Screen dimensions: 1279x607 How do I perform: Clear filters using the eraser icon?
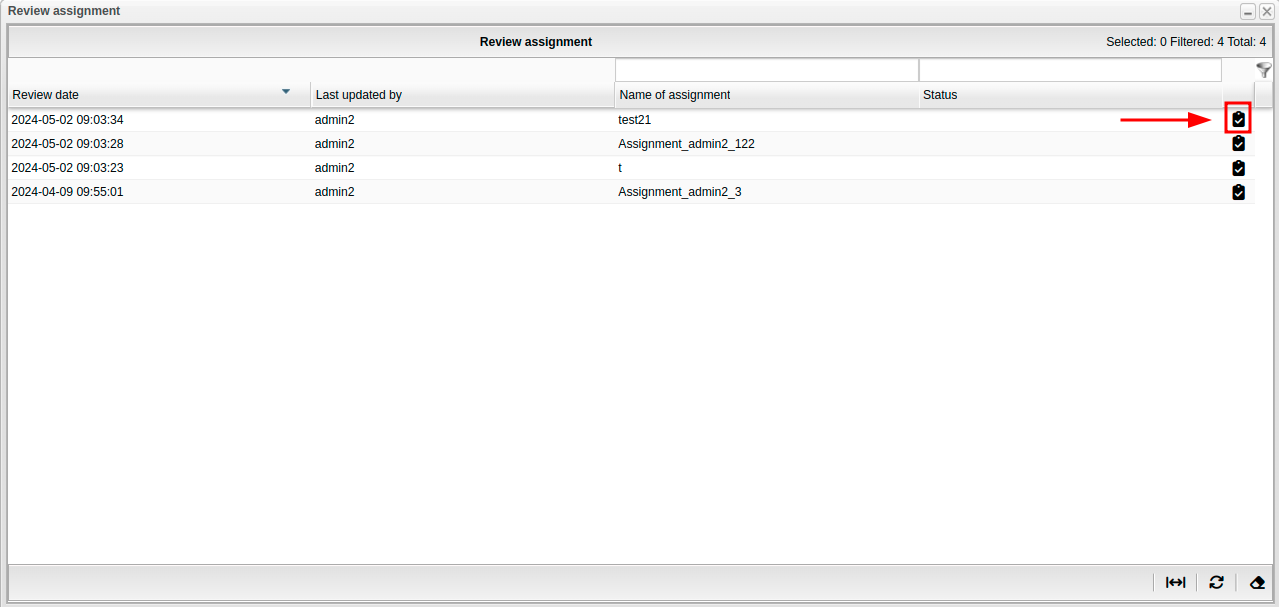(1257, 582)
